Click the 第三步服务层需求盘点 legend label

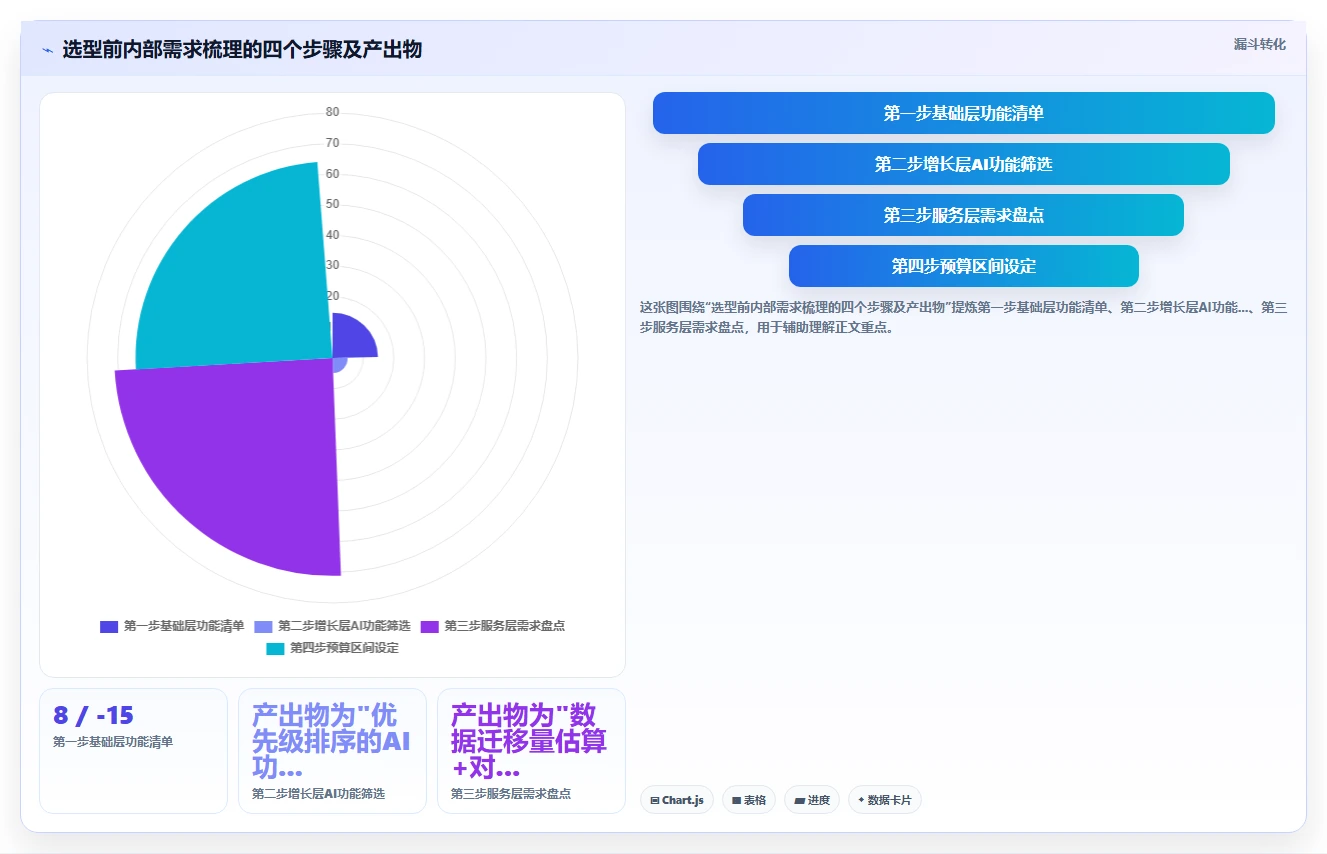[x=504, y=626]
